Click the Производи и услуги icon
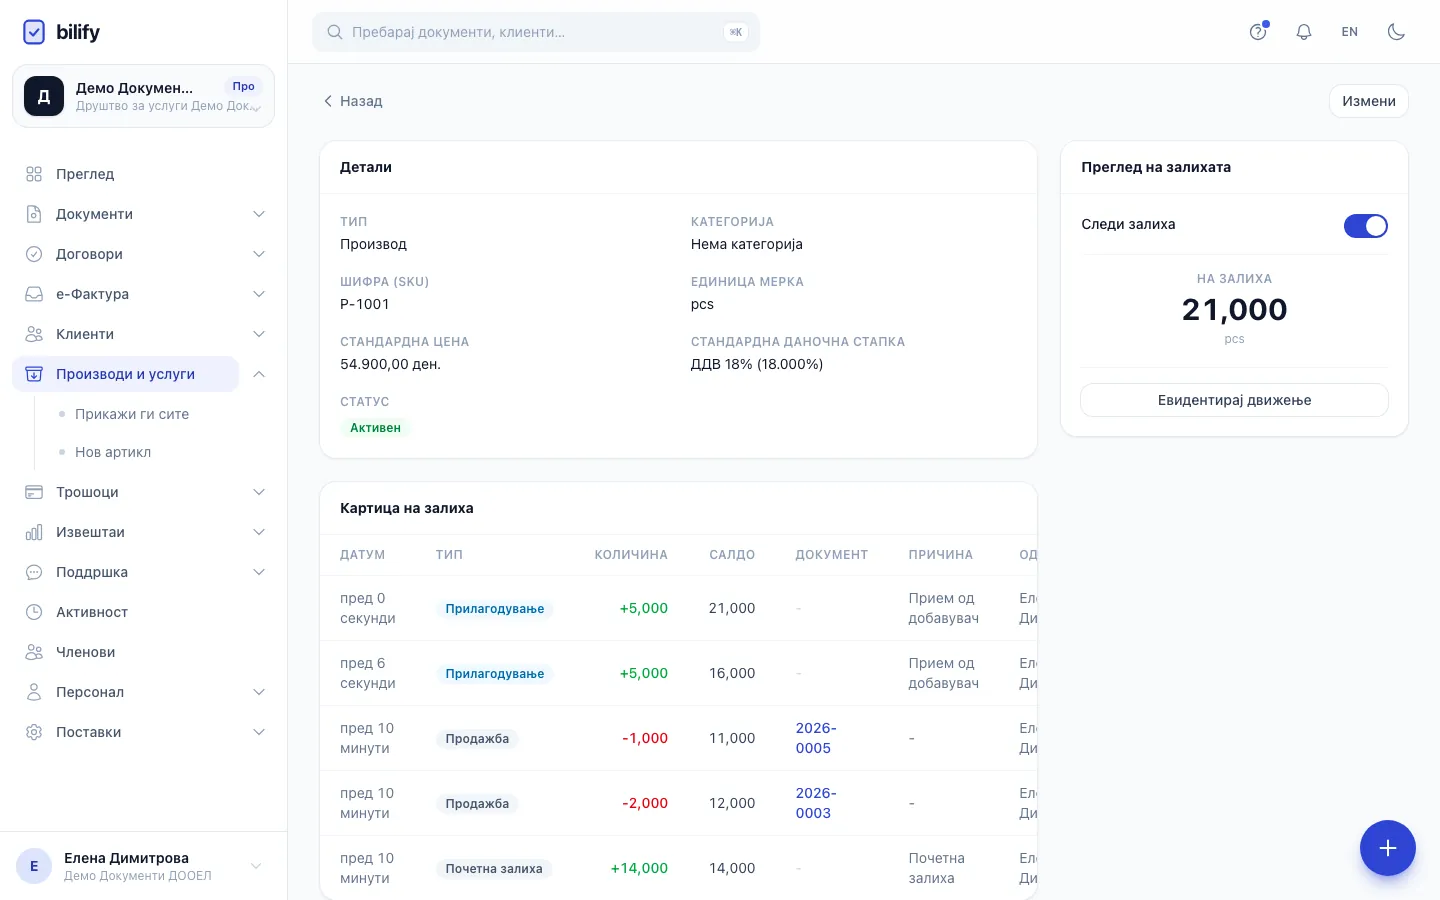 click(34, 374)
